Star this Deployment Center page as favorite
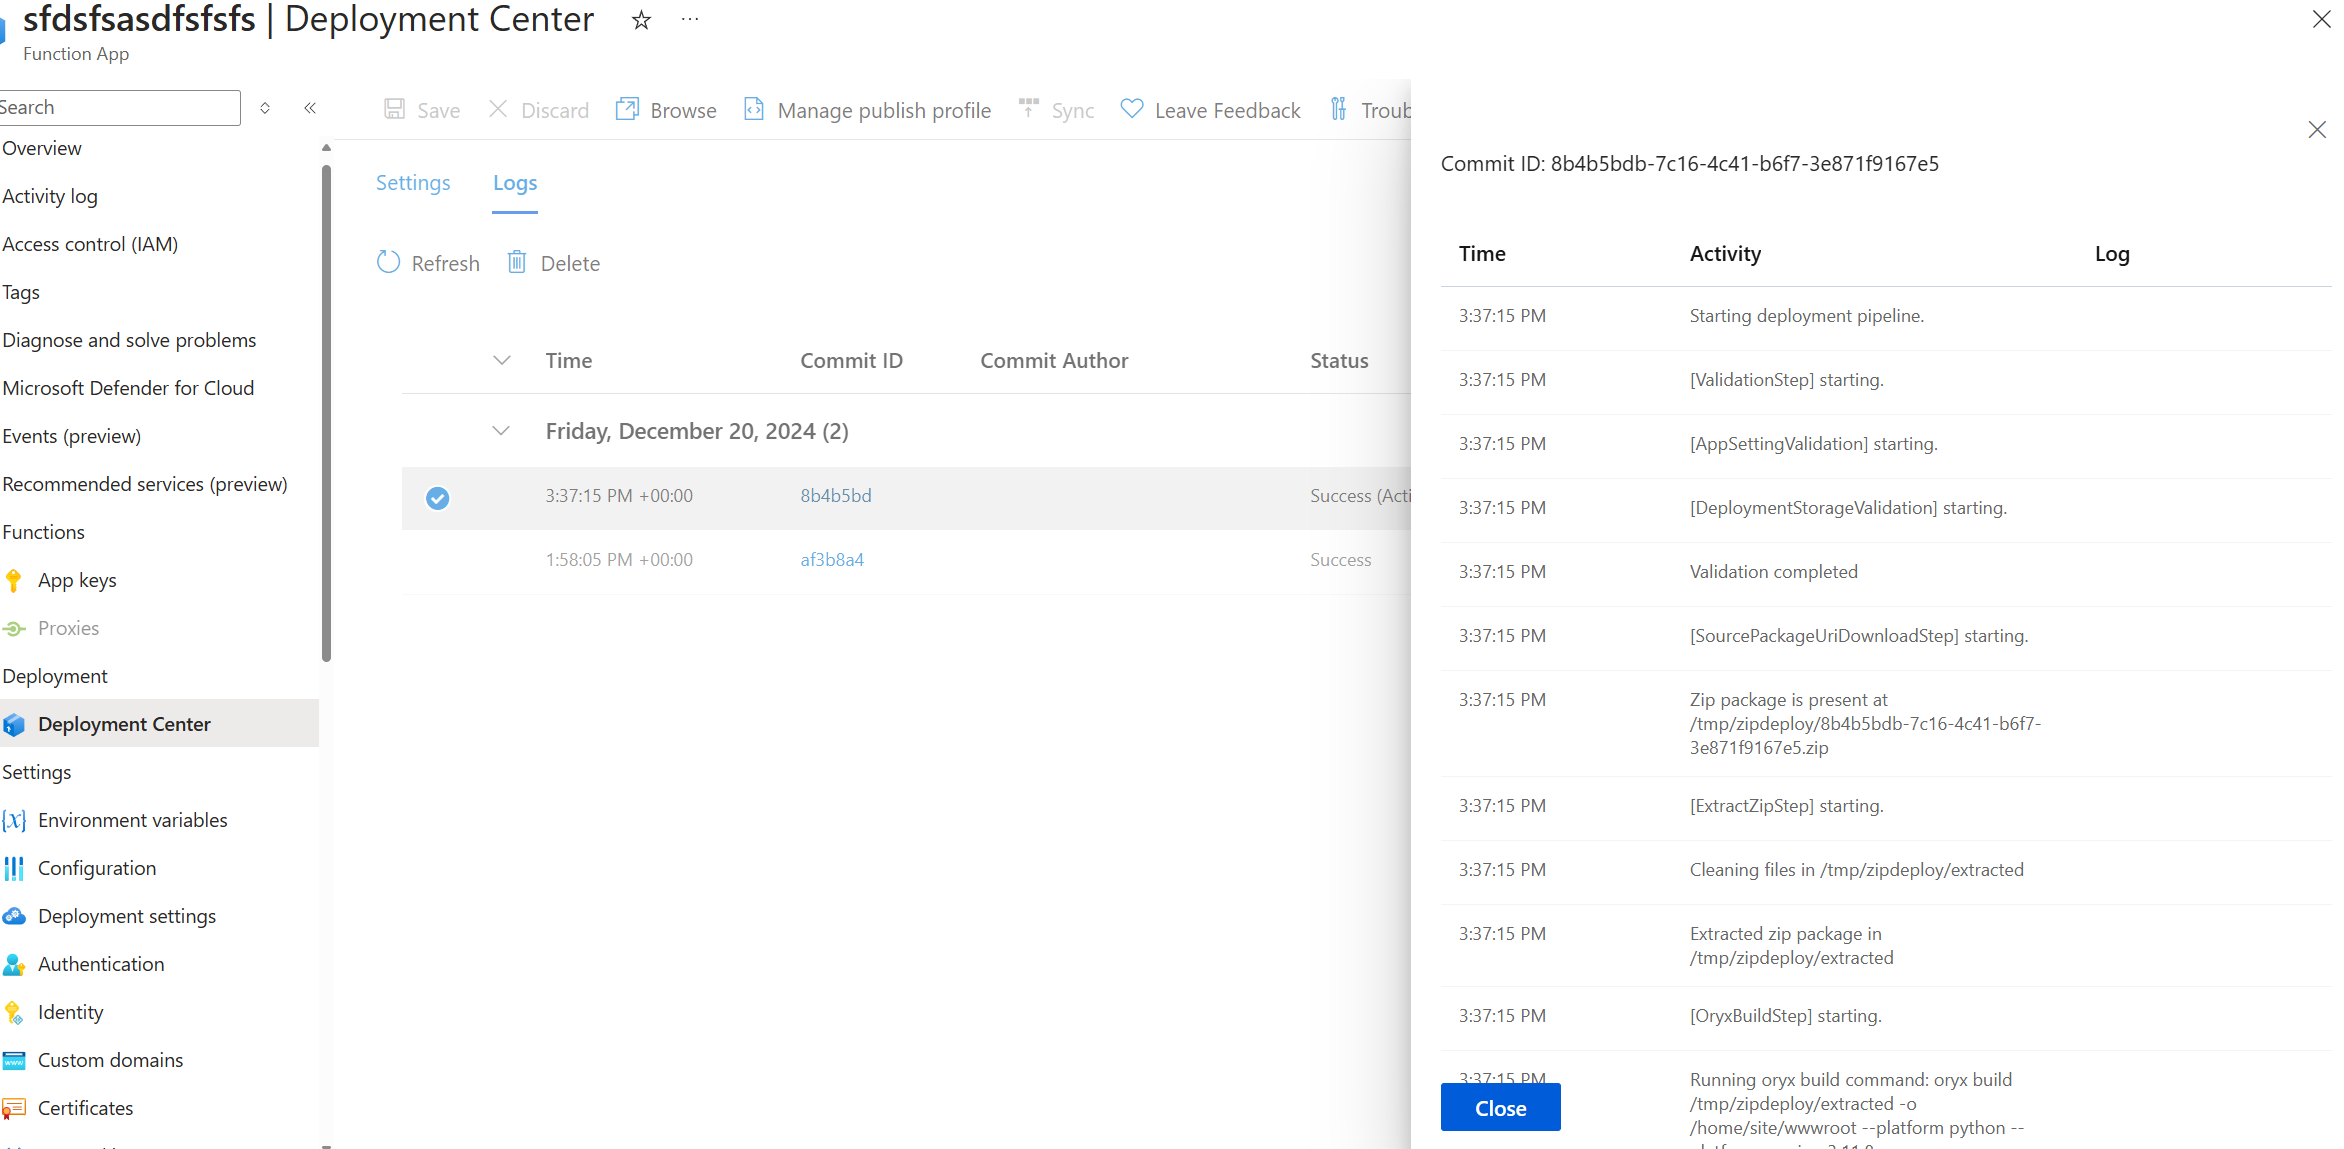 (640, 19)
